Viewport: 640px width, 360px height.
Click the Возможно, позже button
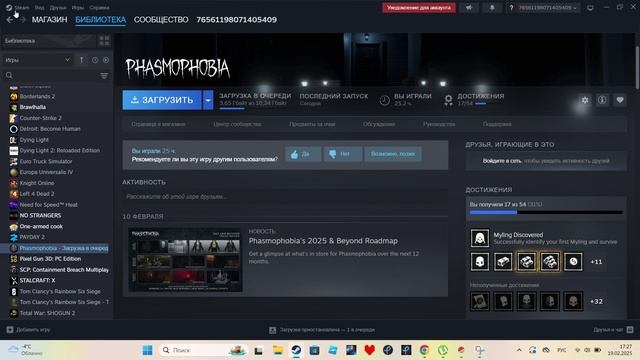pyautogui.click(x=393, y=154)
